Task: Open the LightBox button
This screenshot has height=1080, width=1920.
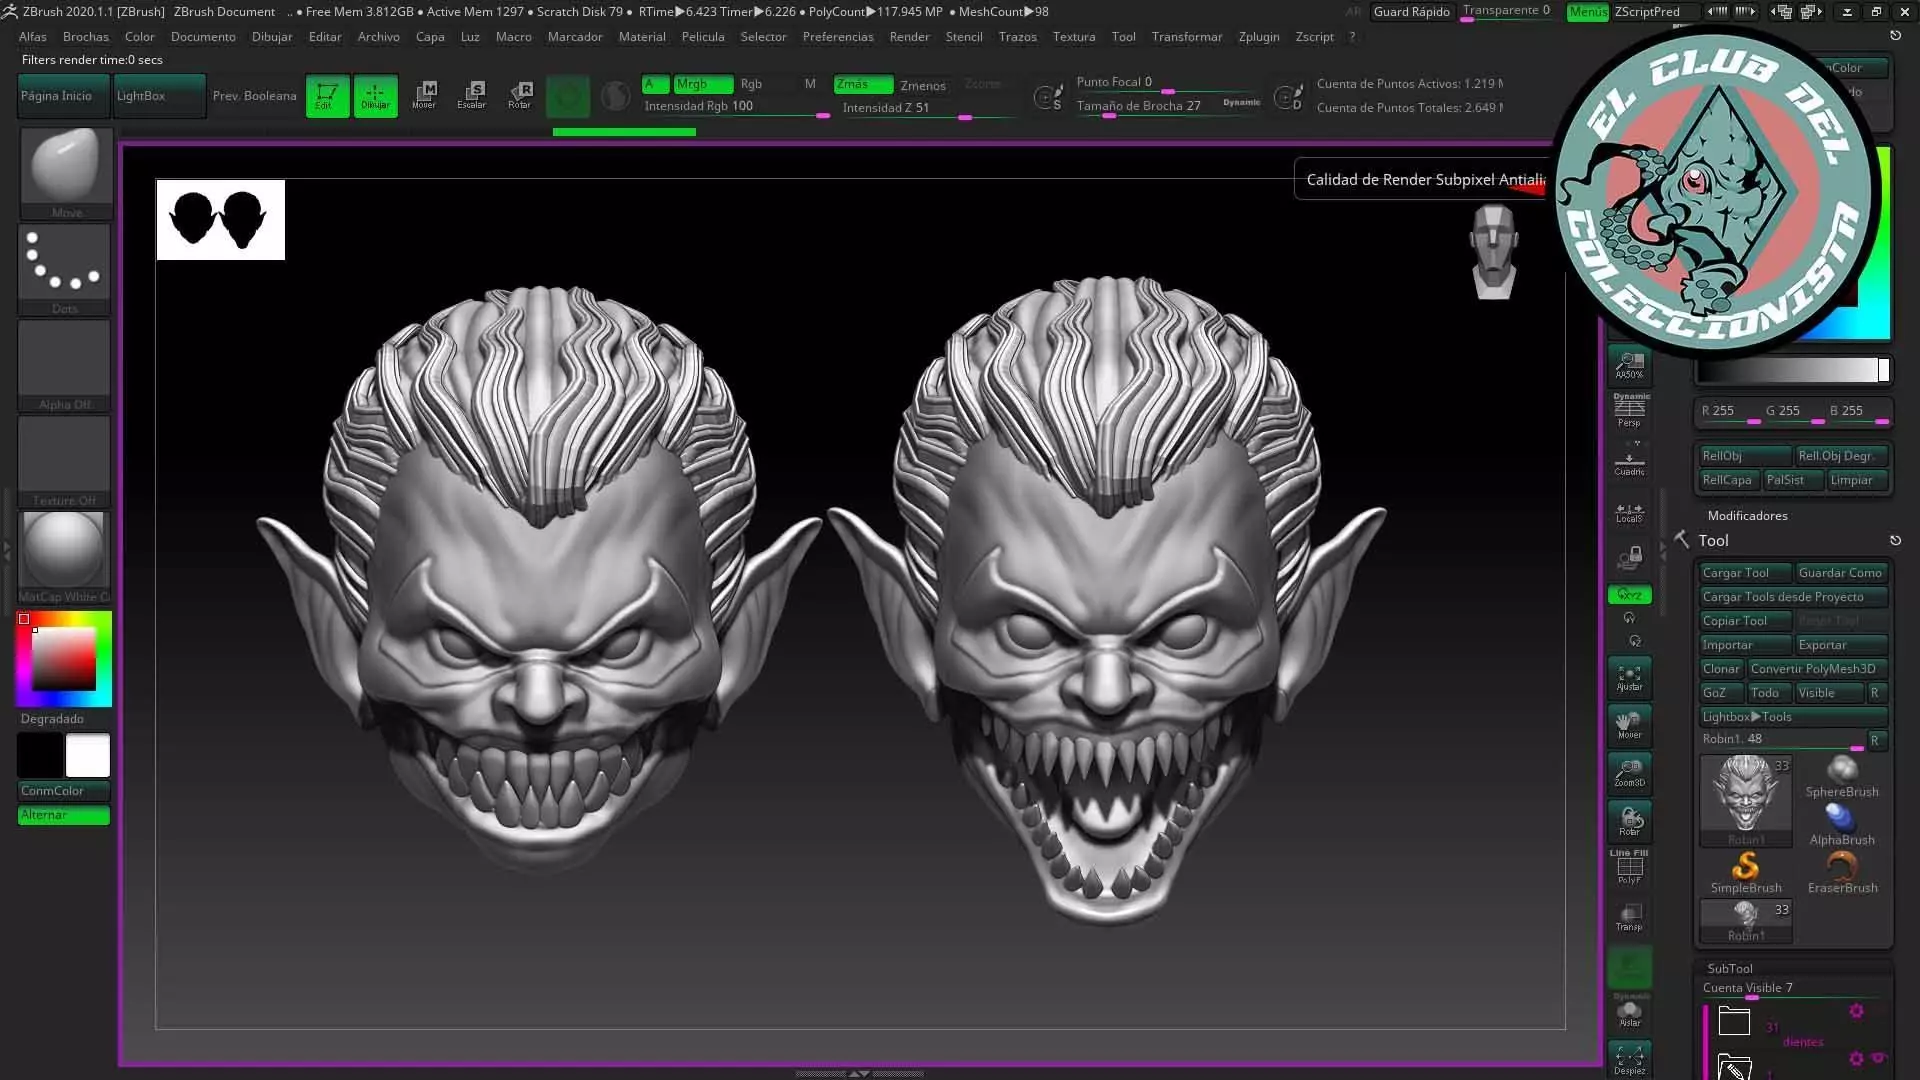Action: [159, 96]
